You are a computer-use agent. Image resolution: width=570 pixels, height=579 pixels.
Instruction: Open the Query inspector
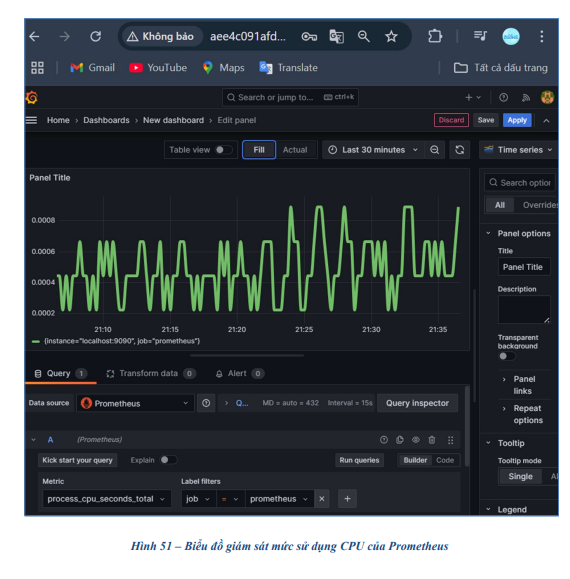pos(417,403)
